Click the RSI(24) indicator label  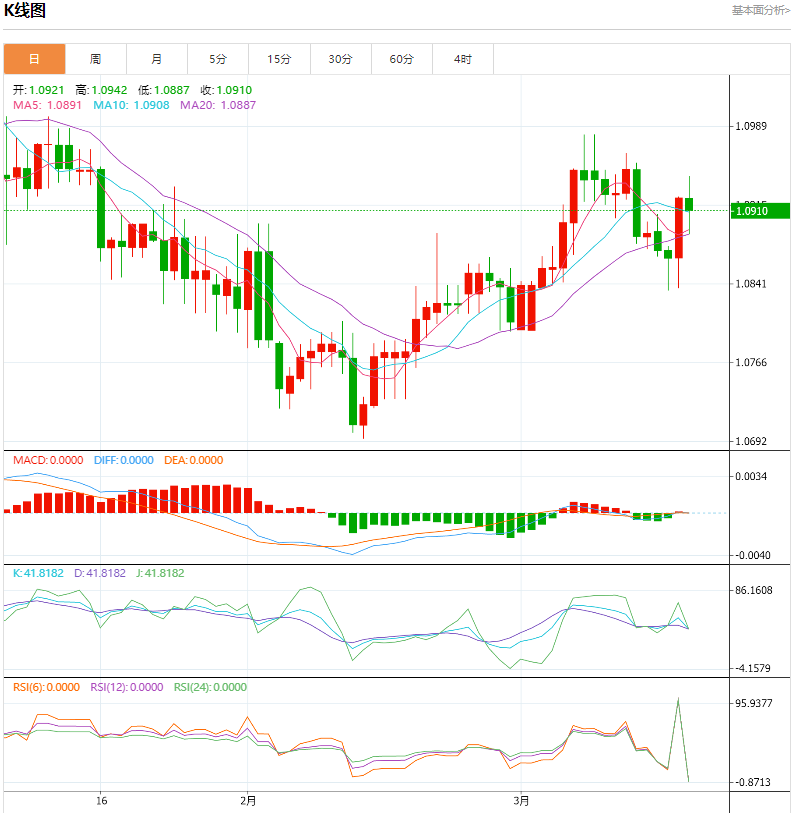tap(210, 688)
